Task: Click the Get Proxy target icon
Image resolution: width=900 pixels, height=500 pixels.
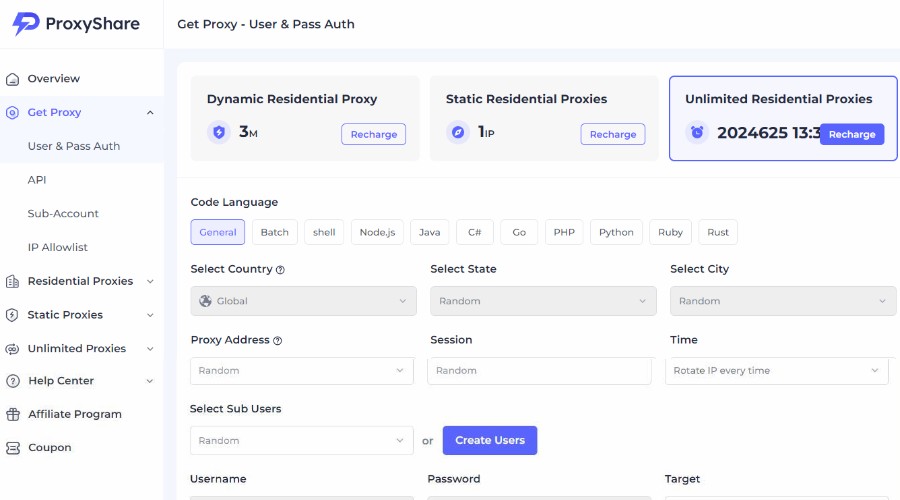Action: [x=12, y=113]
